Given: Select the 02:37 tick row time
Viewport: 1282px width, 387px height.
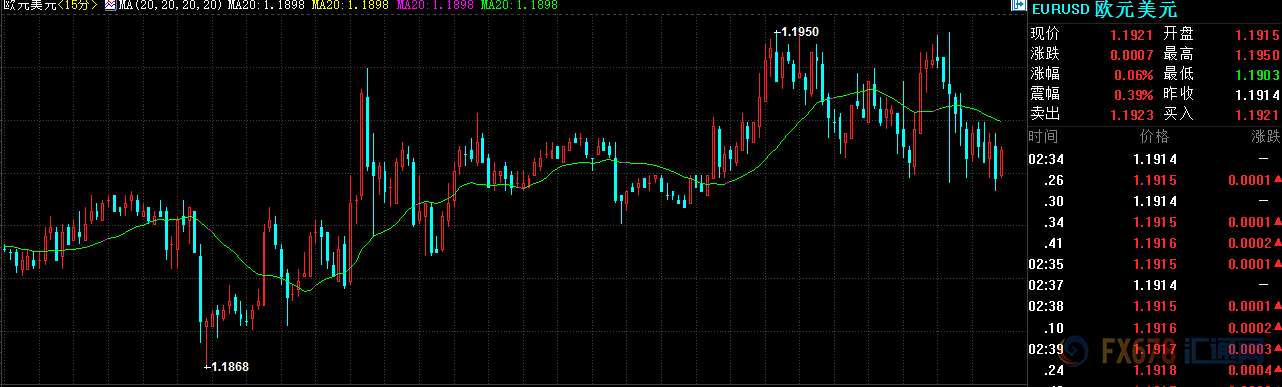Looking at the screenshot, I should pos(1047,286).
